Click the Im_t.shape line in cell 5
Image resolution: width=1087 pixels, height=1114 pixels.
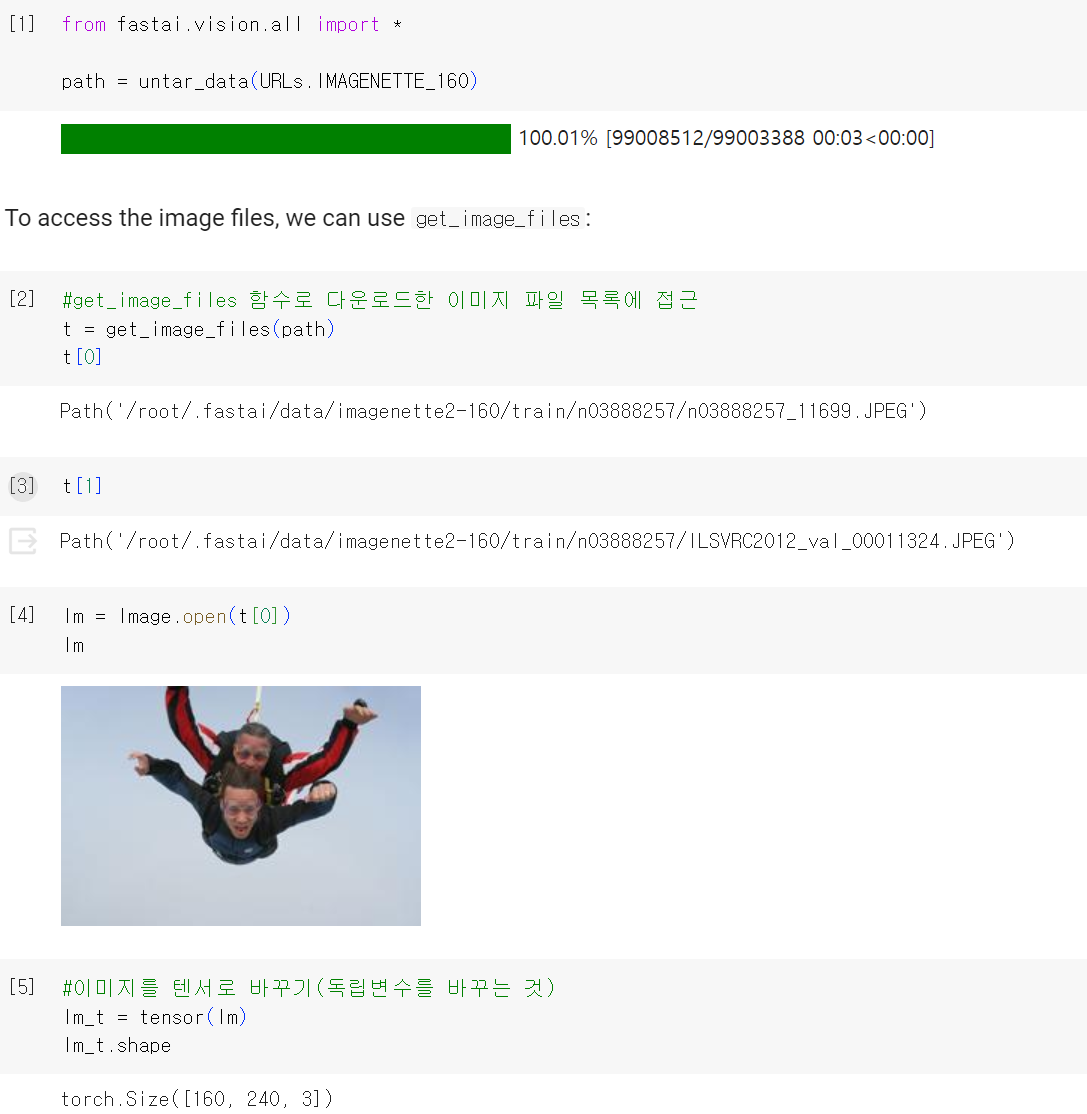coord(117,1046)
